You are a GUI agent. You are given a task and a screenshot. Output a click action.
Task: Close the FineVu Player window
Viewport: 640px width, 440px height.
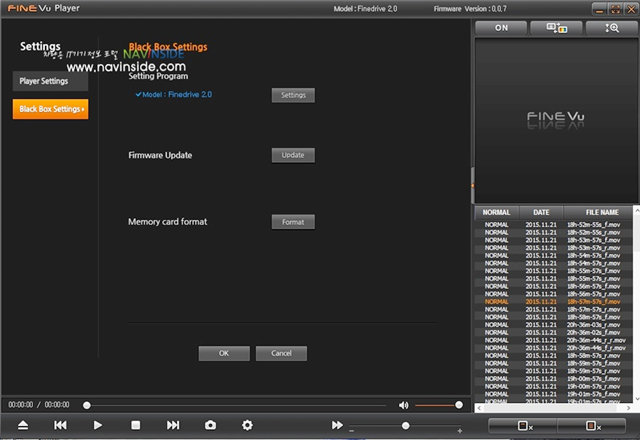click(x=631, y=9)
